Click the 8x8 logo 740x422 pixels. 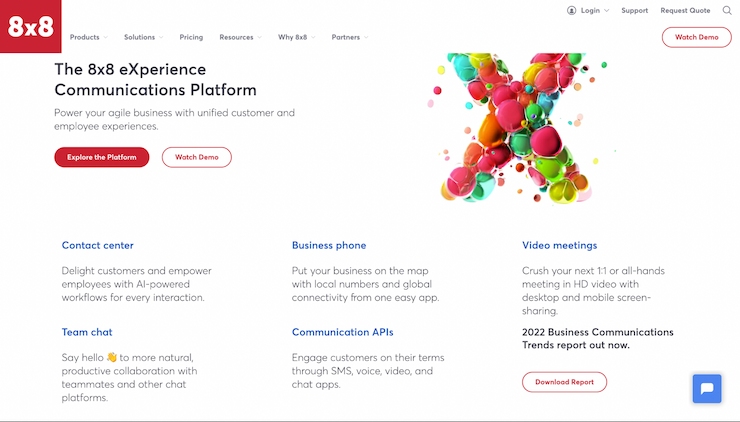(31, 26)
